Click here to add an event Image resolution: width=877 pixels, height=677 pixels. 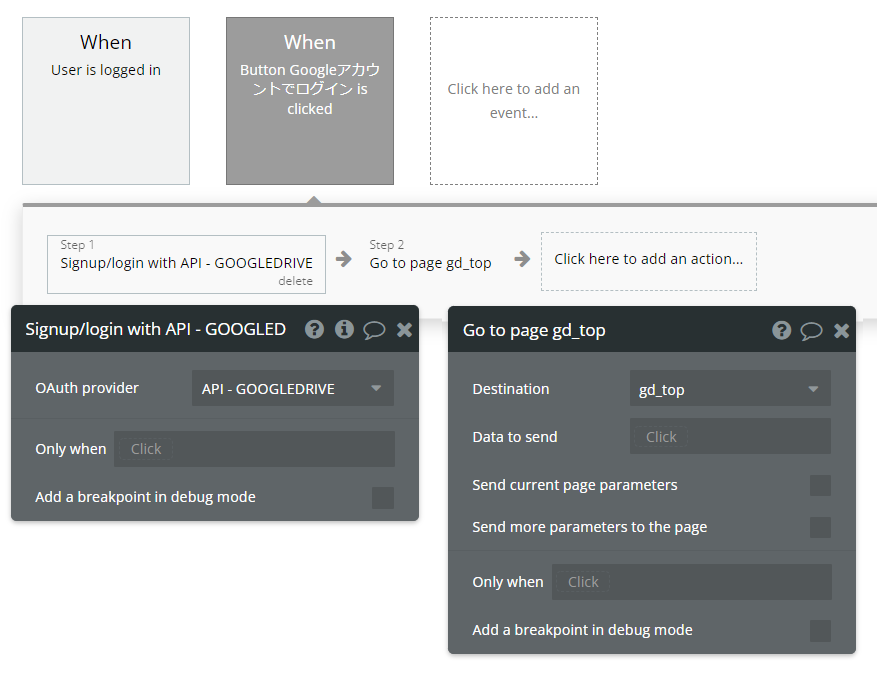(x=513, y=101)
